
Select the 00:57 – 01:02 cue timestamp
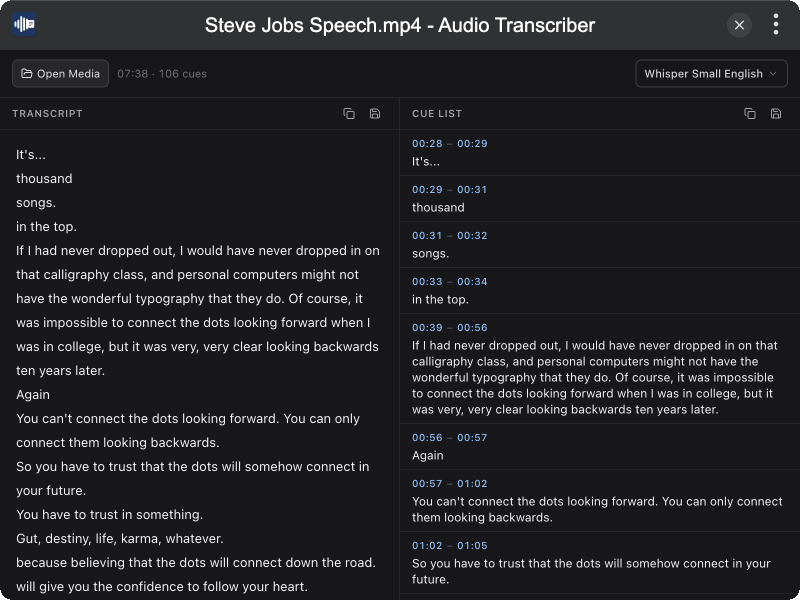pyautogui.click(x=449, y=483)
